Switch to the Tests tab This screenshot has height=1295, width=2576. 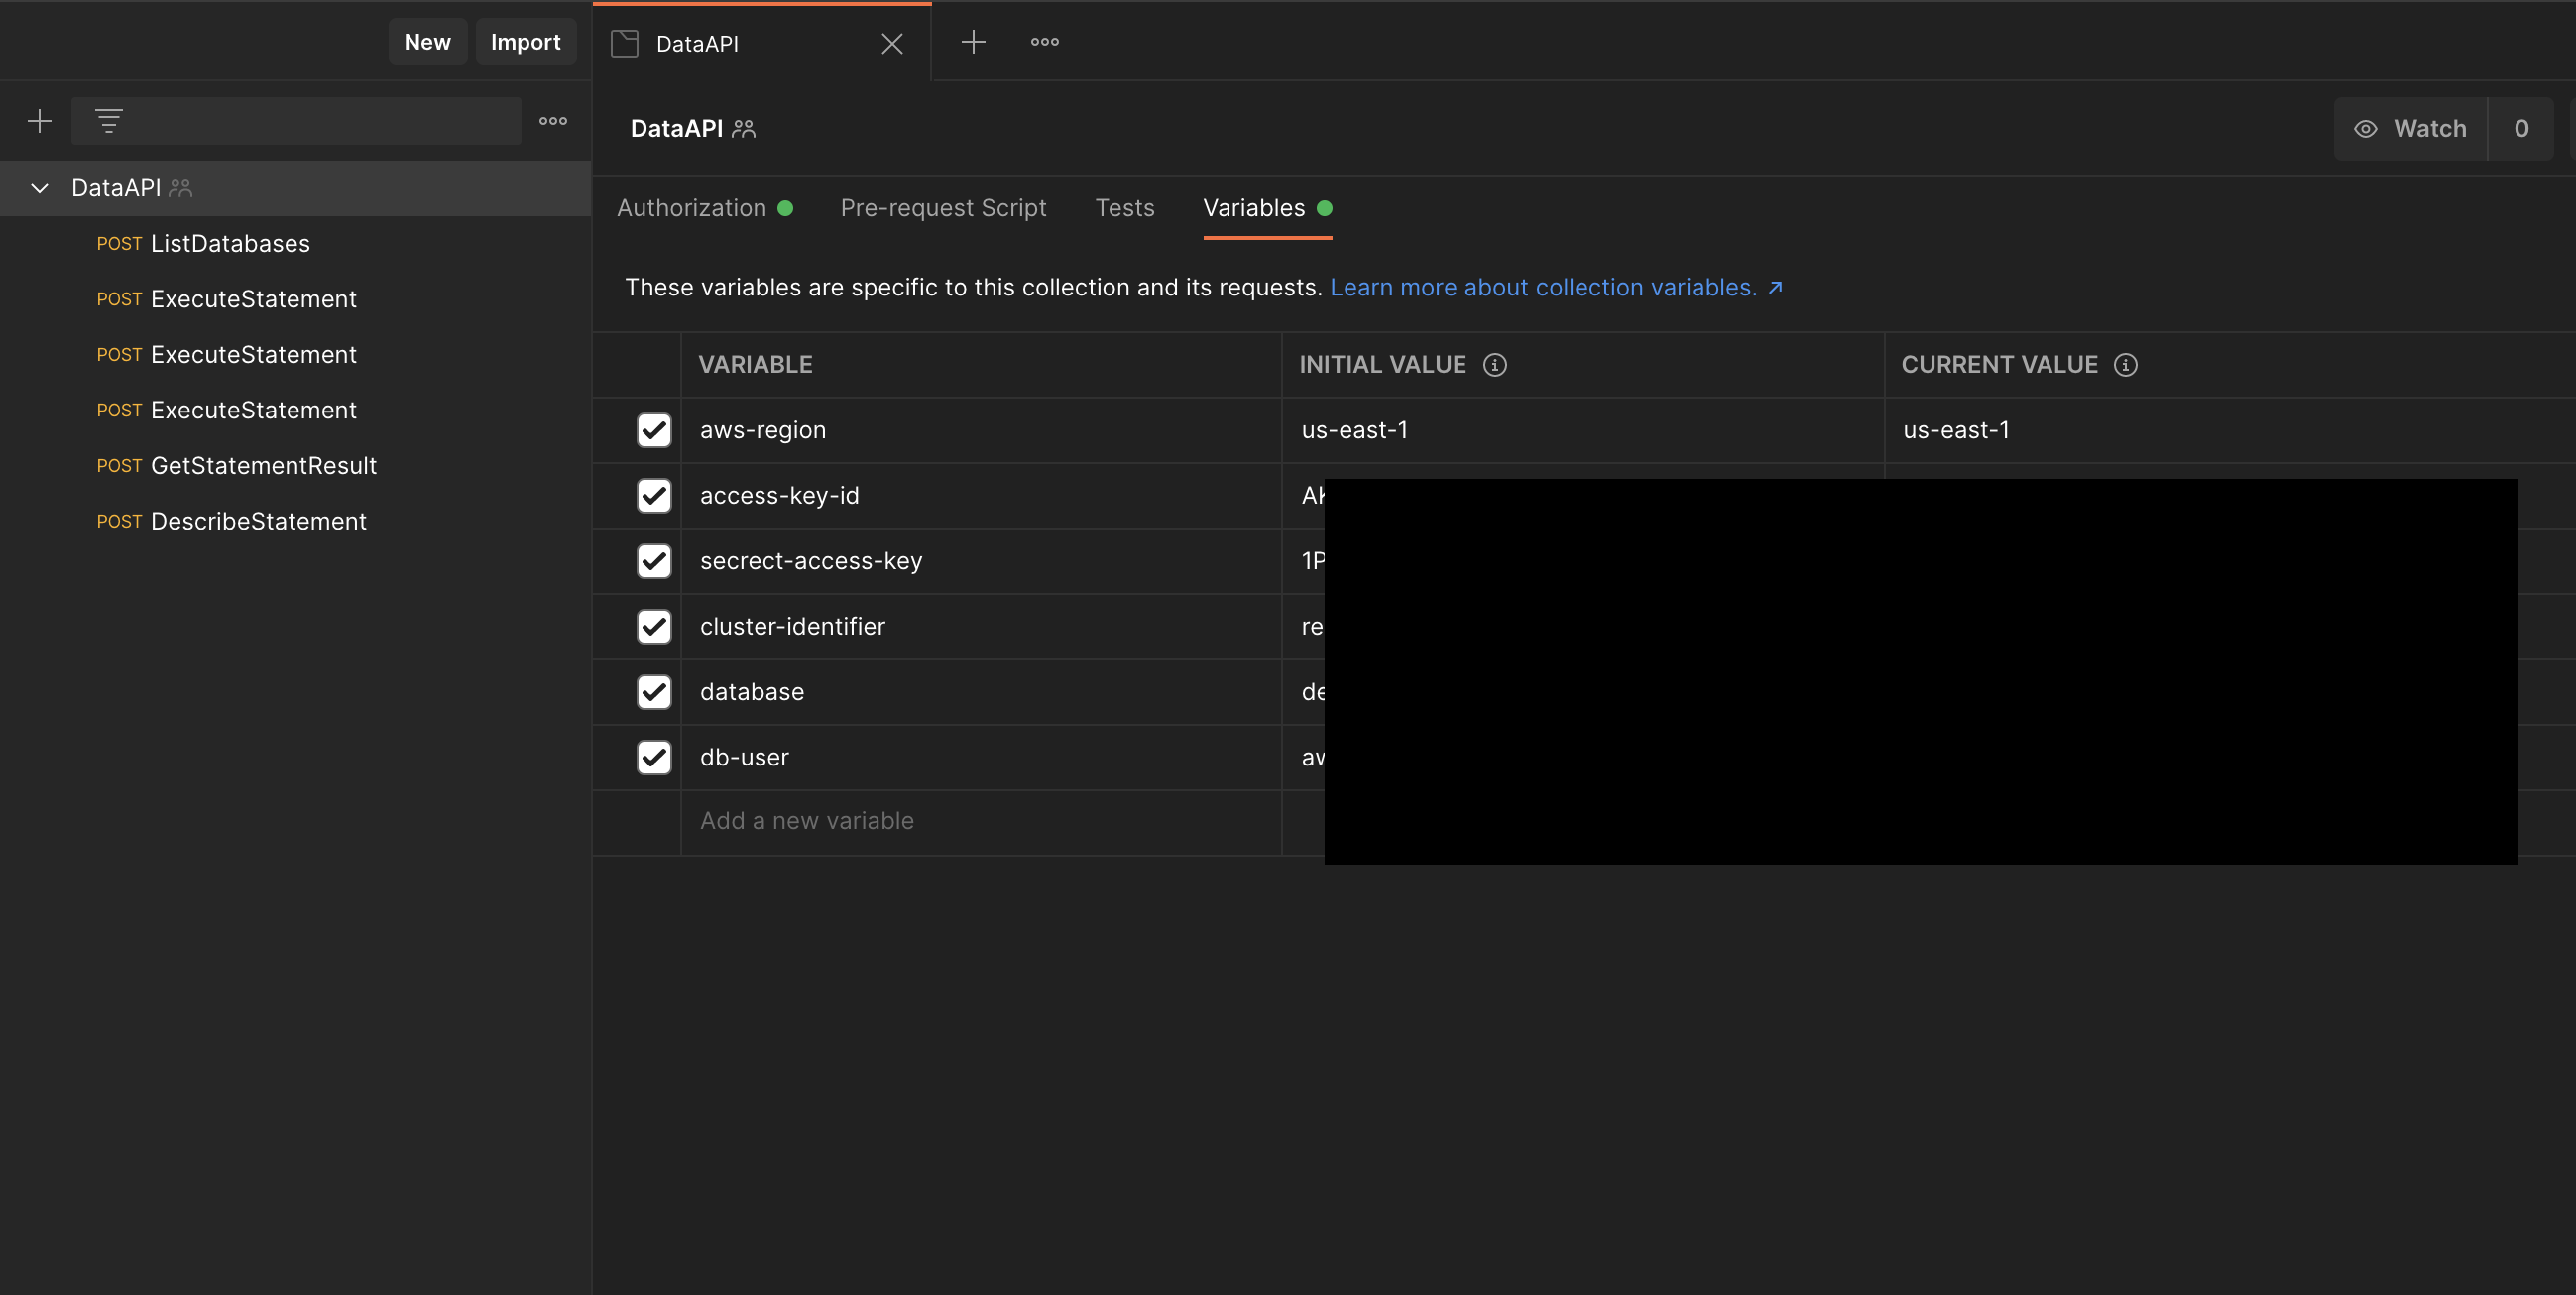pyautogui.click(x=1125, y=208)
